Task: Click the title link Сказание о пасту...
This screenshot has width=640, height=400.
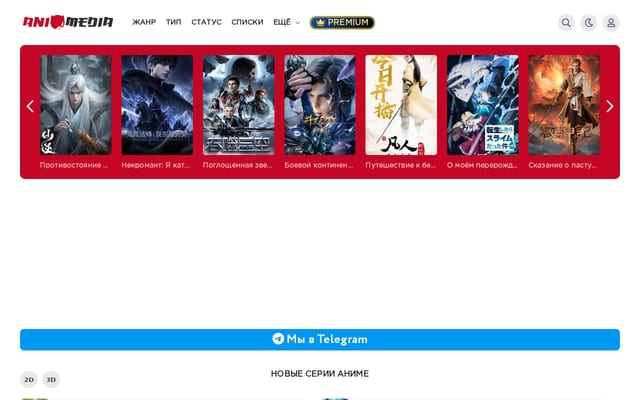Action: (x=562, y=165)
